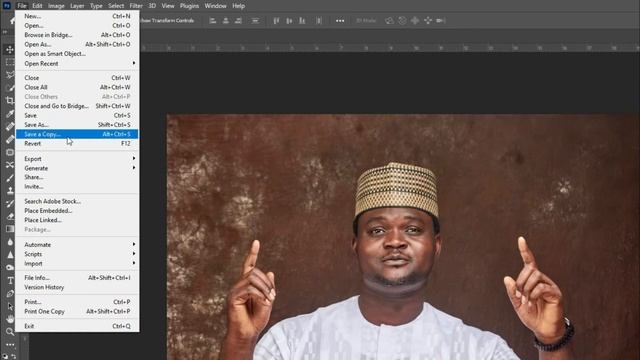The image size is (640, 360).
Task: Choose Share... menu entry
Action: point(77,177)
